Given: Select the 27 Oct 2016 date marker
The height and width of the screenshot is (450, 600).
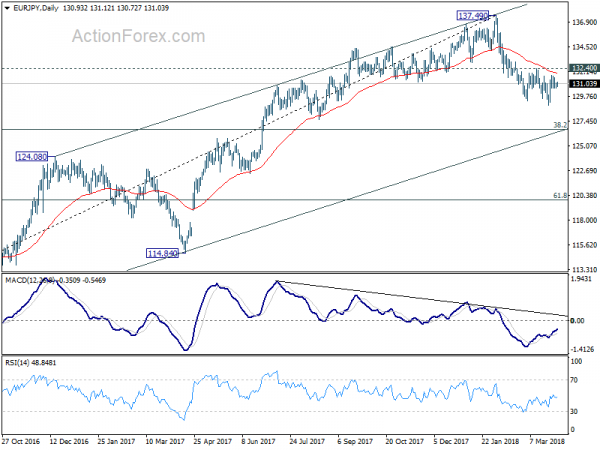Looking at the screenshot, I should pos(21,441).
